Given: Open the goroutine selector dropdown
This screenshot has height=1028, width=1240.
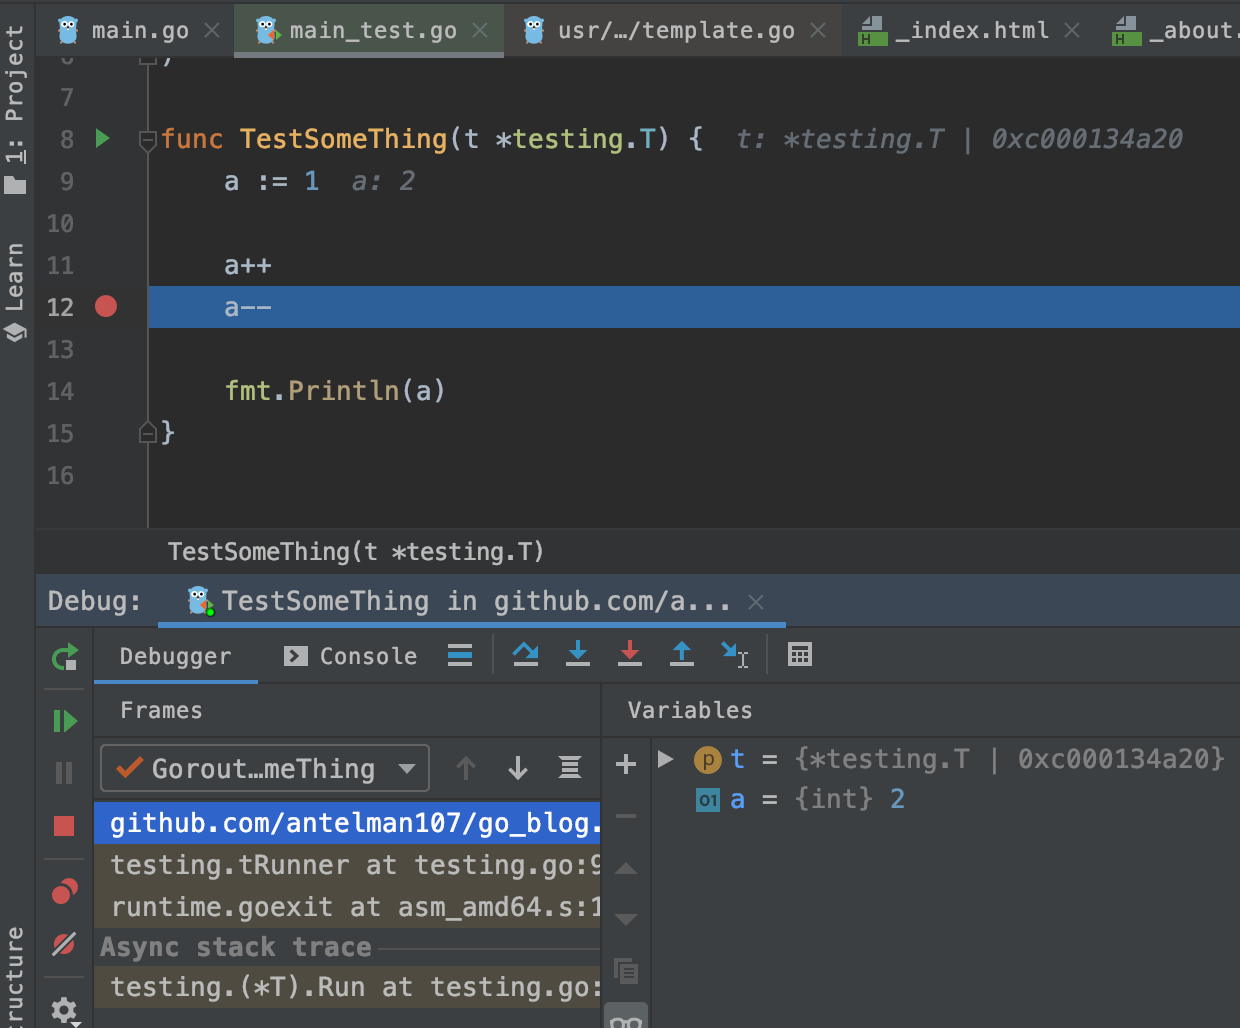Looking at the screenshot, I should (x=265, y=768).
